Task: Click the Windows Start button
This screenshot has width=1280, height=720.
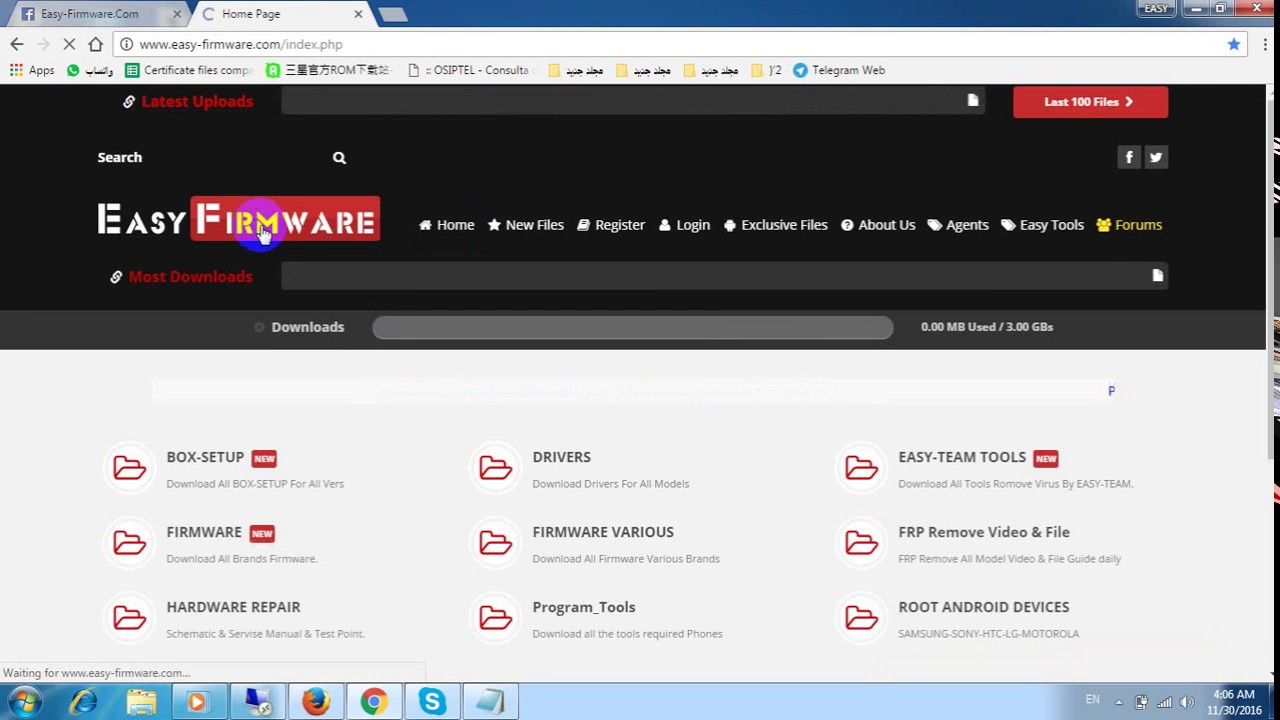Action: click(x=24, y=702)
